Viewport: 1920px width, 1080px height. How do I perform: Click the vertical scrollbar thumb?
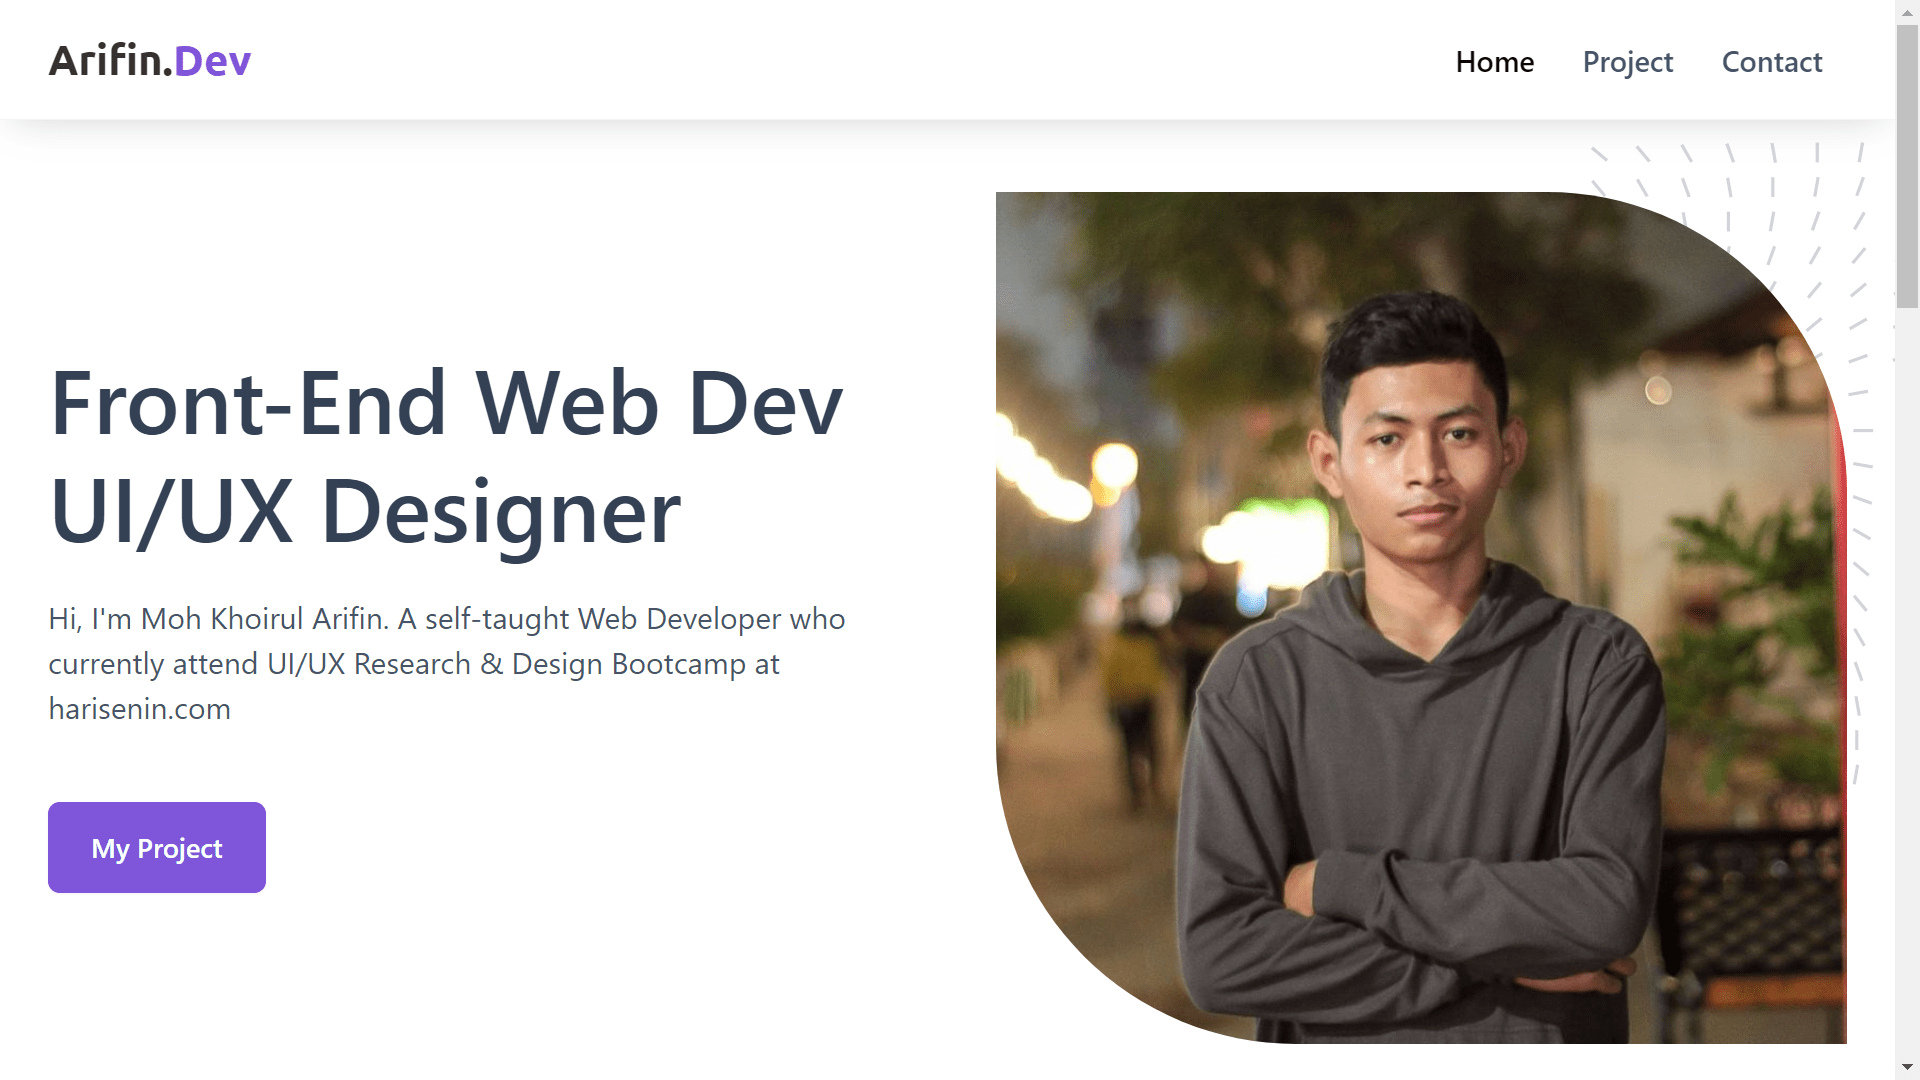[x=1907, y=165]
